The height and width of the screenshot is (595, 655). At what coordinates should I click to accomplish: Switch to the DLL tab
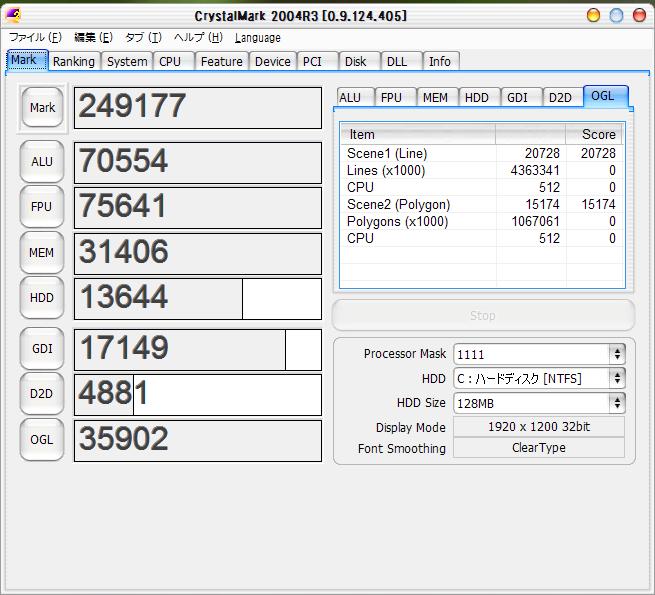401,61
